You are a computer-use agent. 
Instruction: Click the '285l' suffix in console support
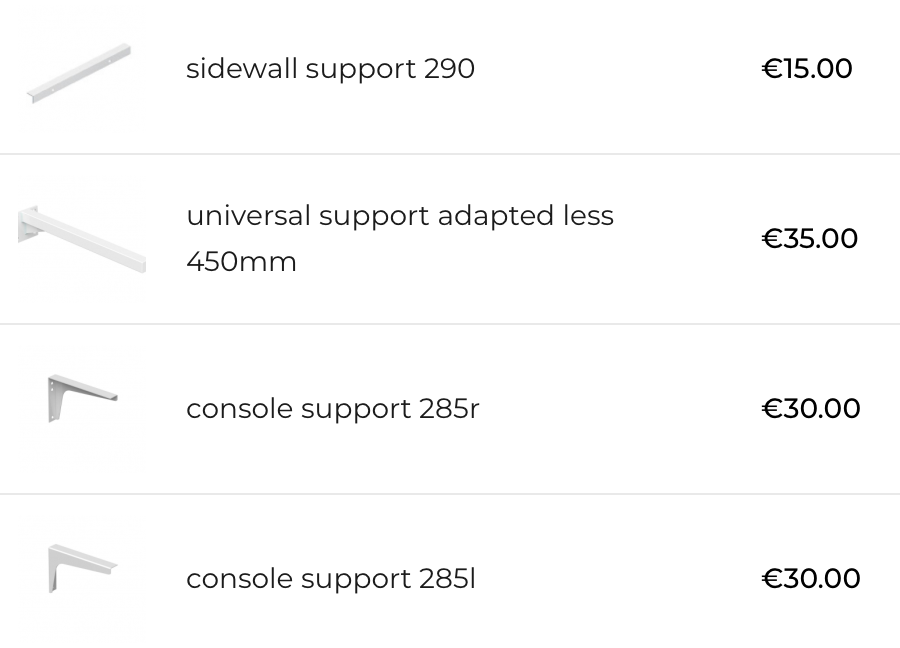tap(447, 579)
